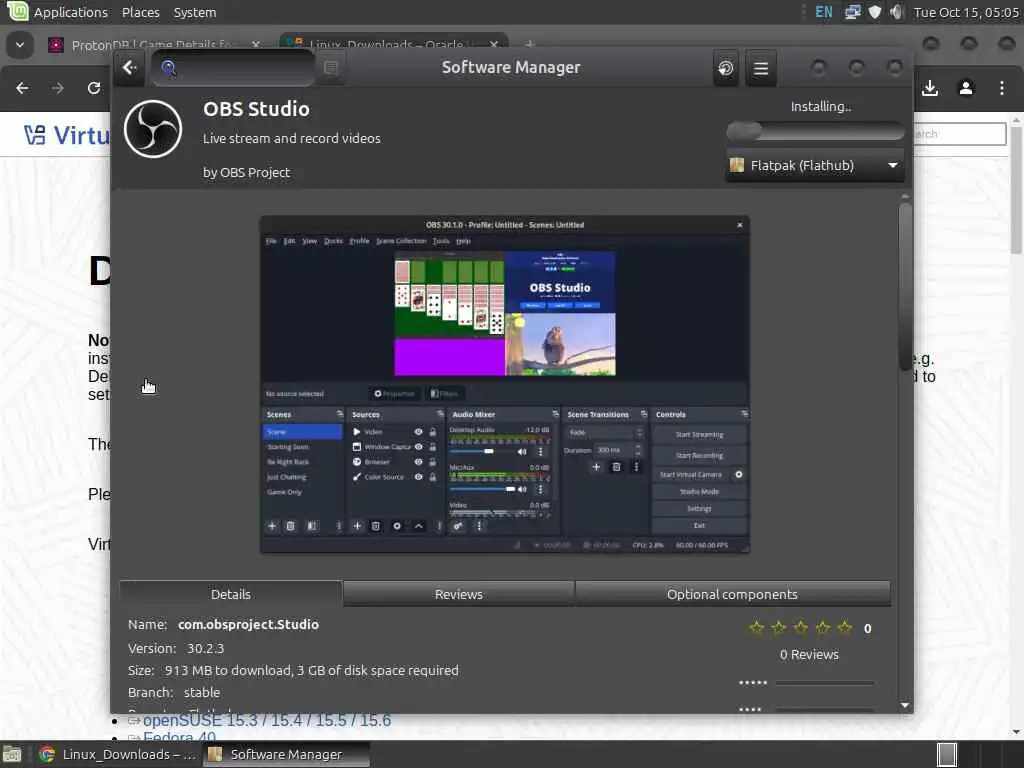The image size is (1024, 768).
Task: Click the browser forward arrow
Action: click(58, 88)
